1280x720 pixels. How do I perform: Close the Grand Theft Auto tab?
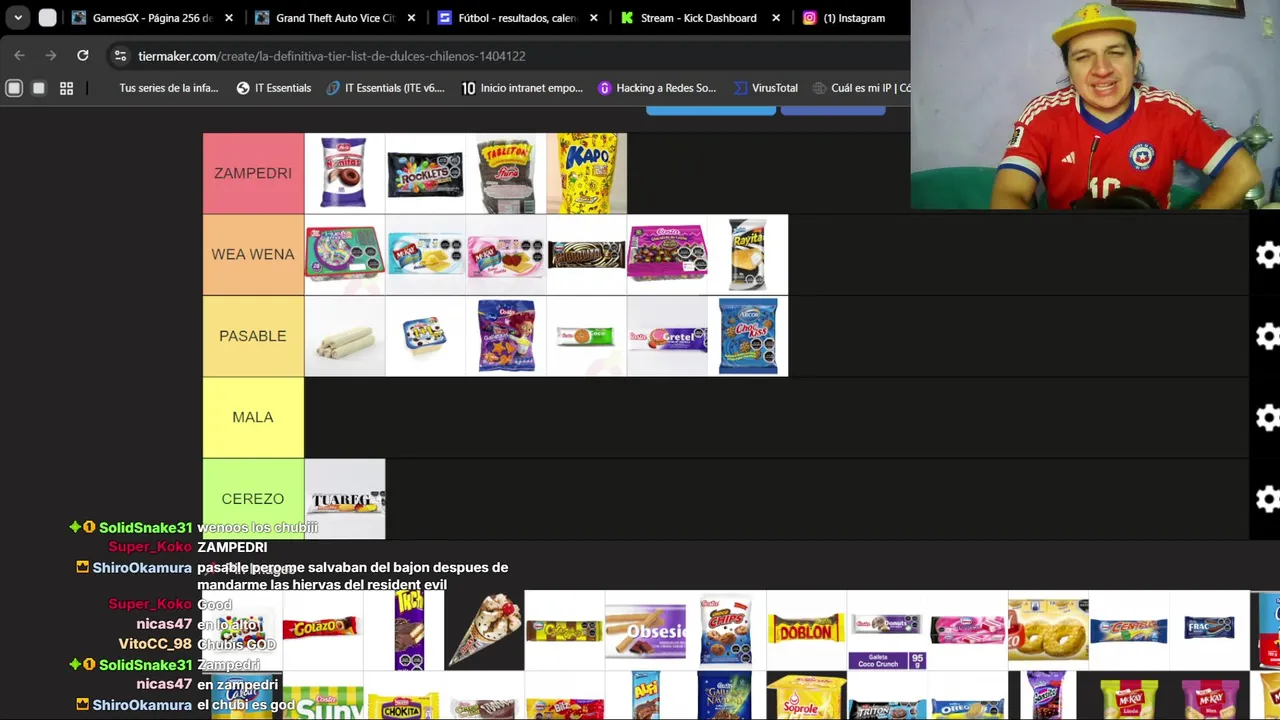[411, 18]
